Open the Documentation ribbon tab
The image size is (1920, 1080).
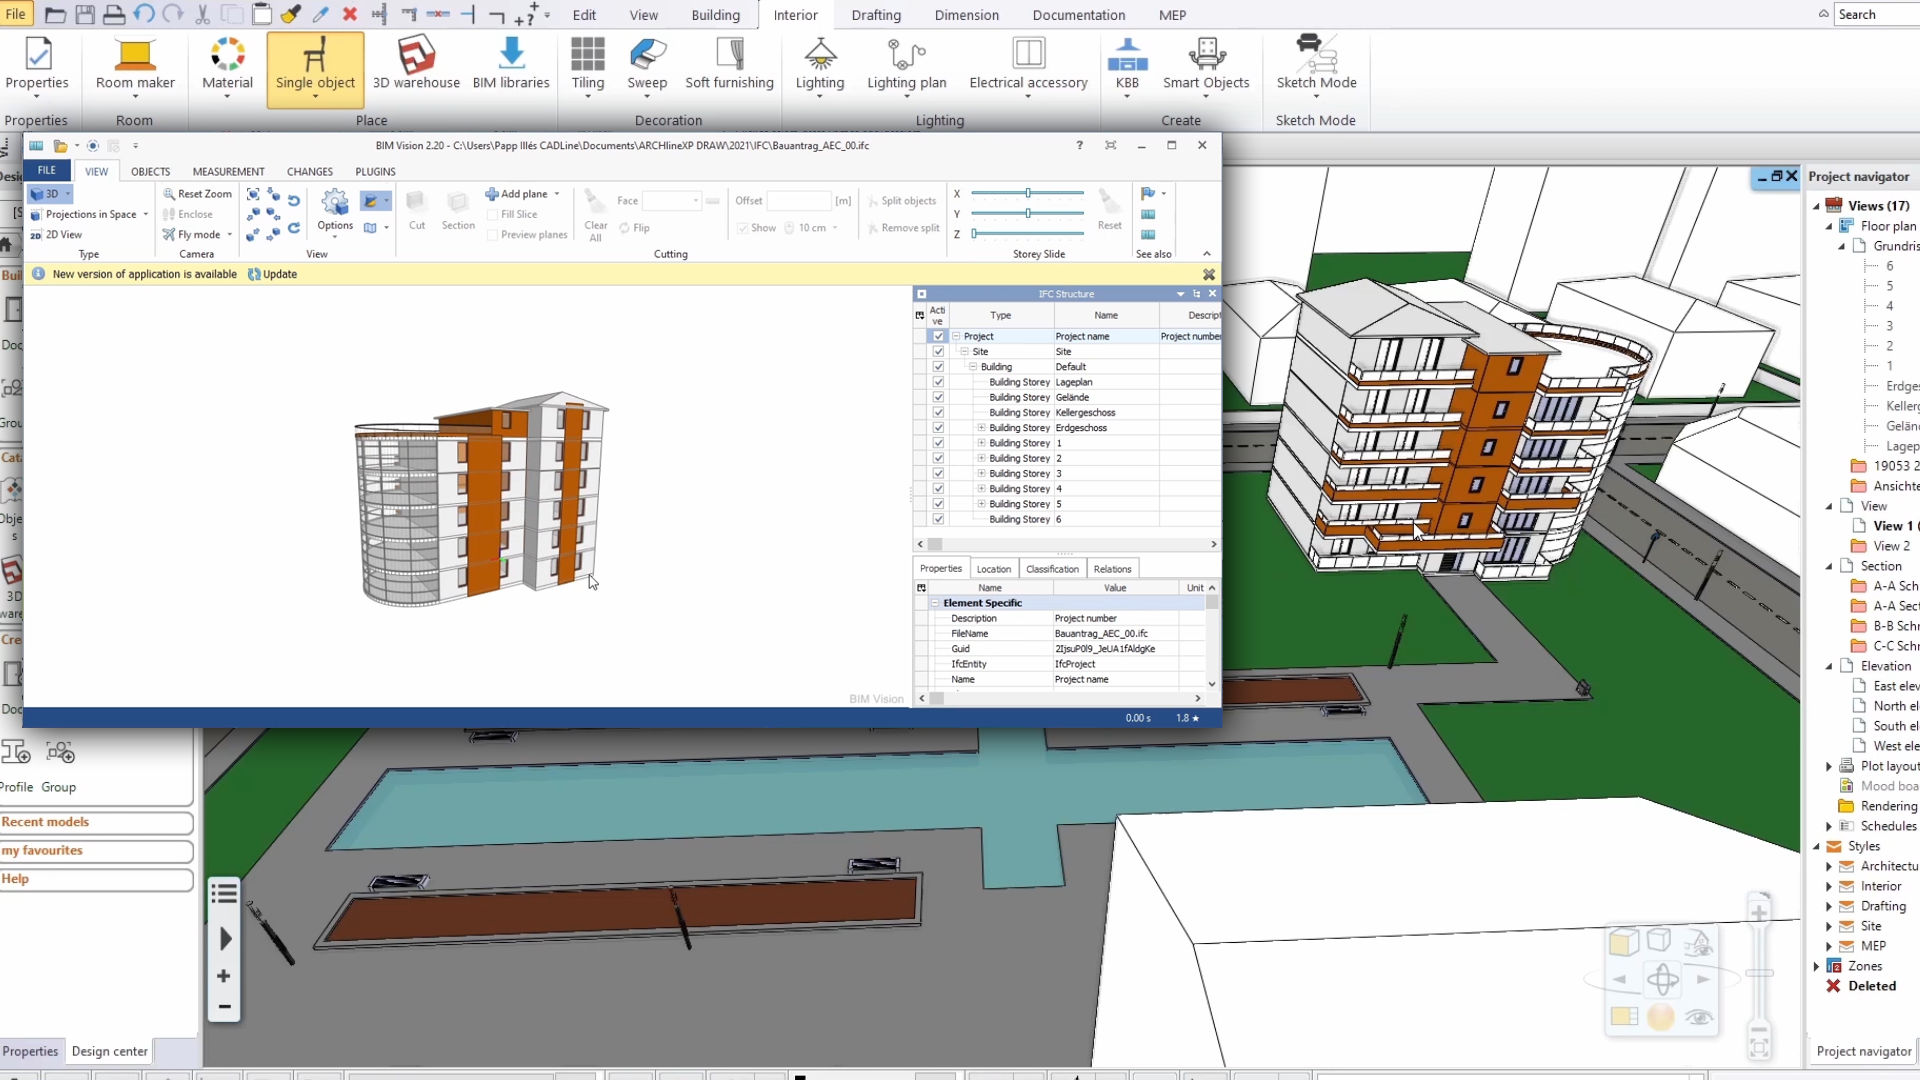(x=1078, y=15)
